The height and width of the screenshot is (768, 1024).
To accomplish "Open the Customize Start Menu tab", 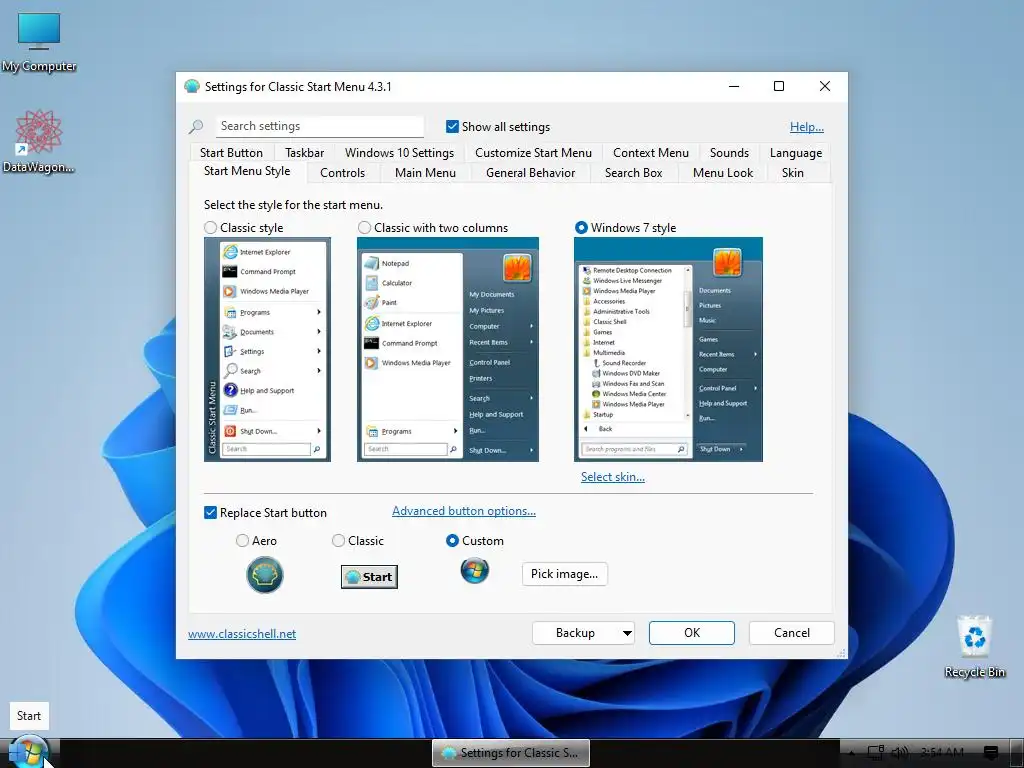I will tap(533, 152).
